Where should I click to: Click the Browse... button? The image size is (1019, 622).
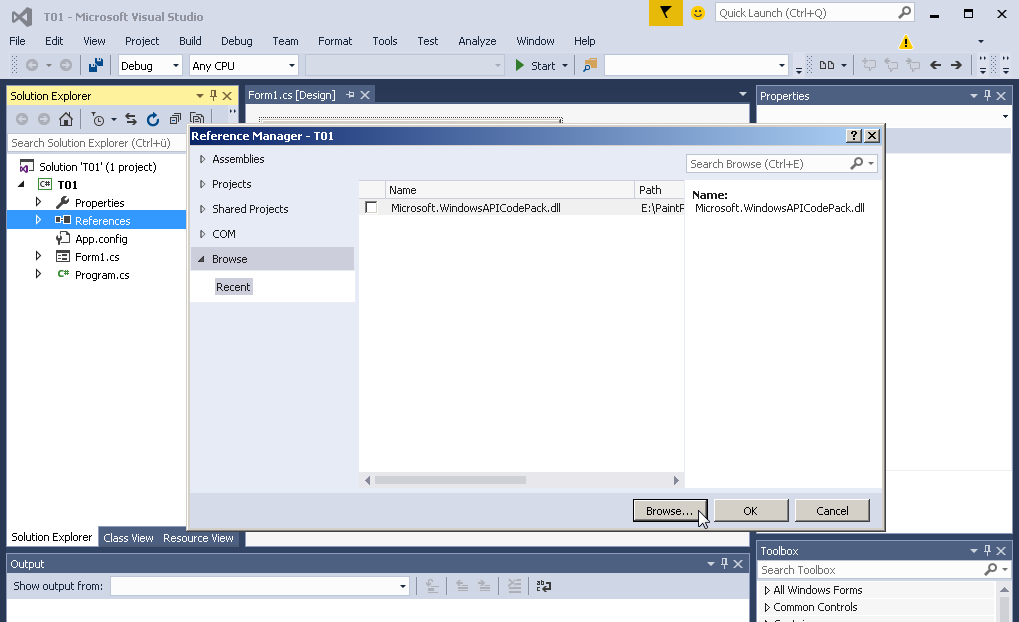669,511
